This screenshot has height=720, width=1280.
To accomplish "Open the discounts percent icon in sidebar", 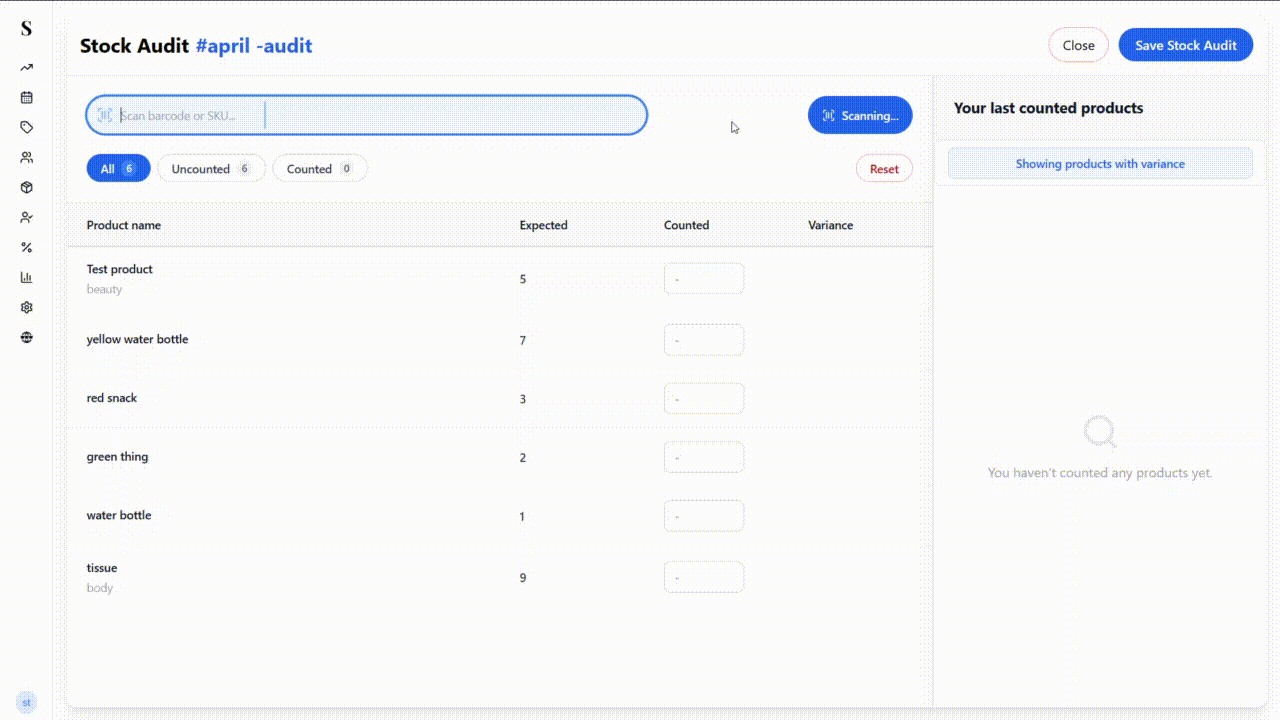I will pos(25,247).
